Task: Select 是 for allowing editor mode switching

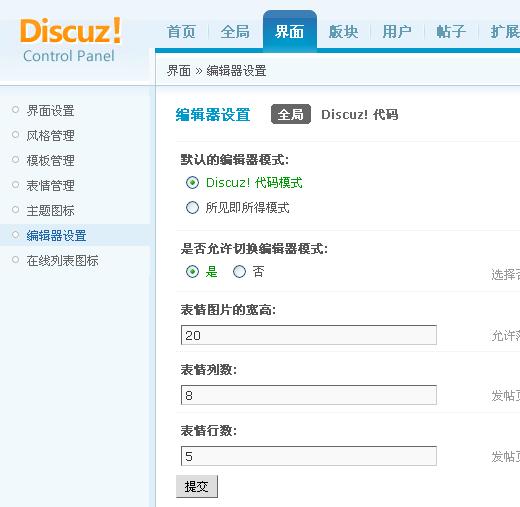Action: point(192,272)
